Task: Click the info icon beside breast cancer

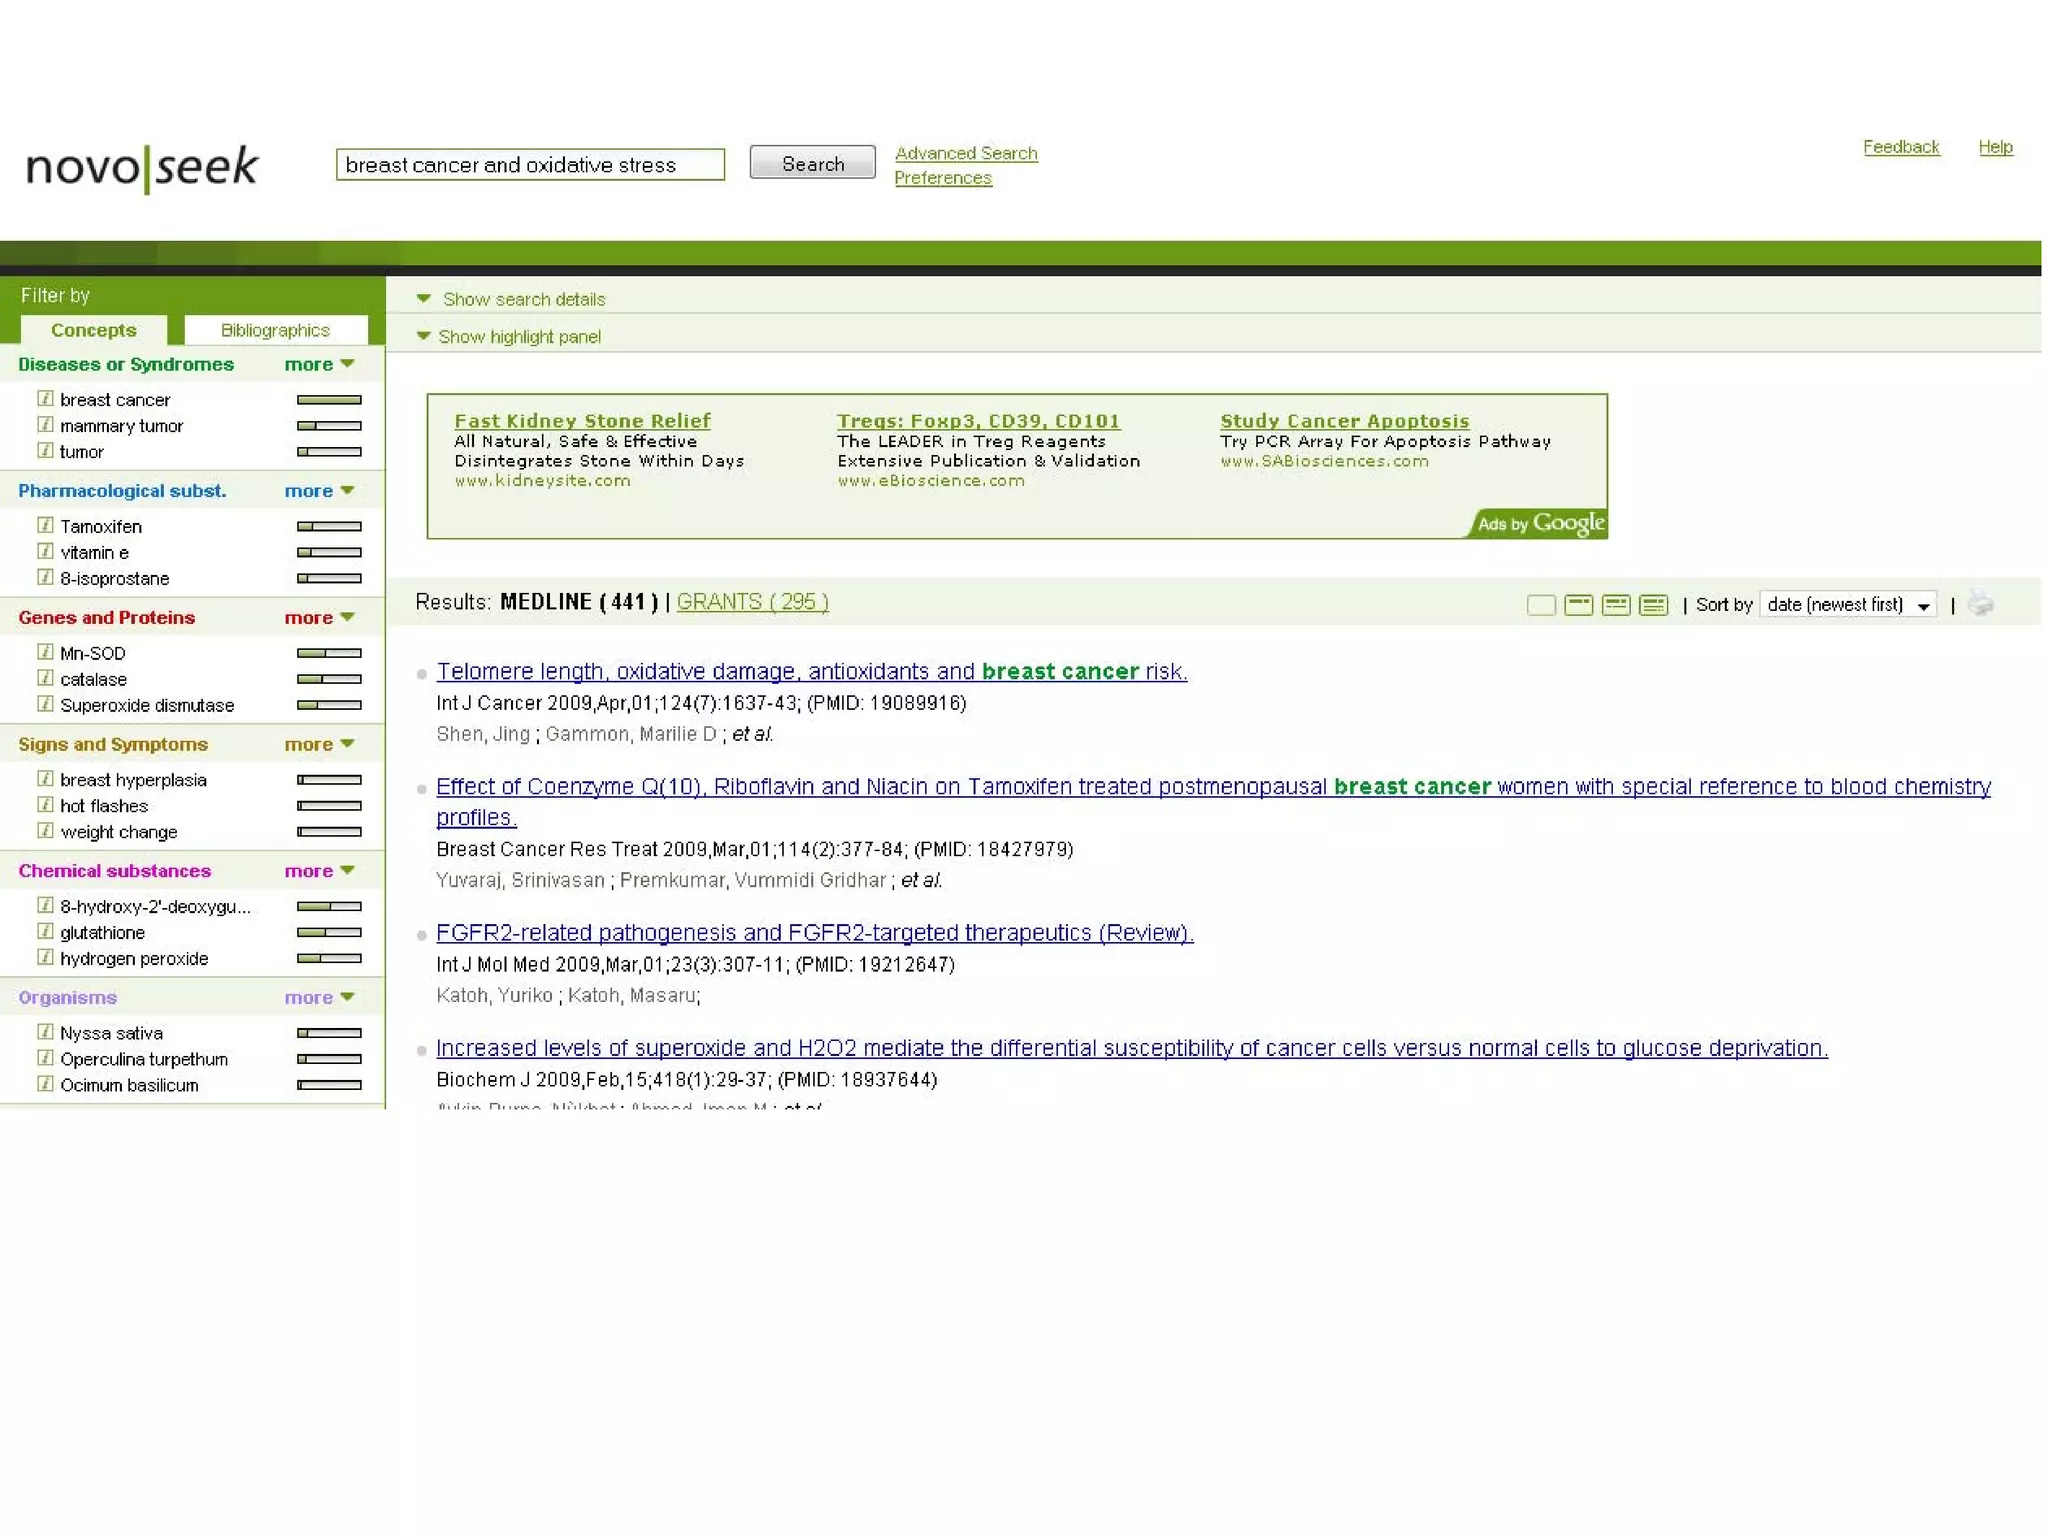Action: (45, 398)
